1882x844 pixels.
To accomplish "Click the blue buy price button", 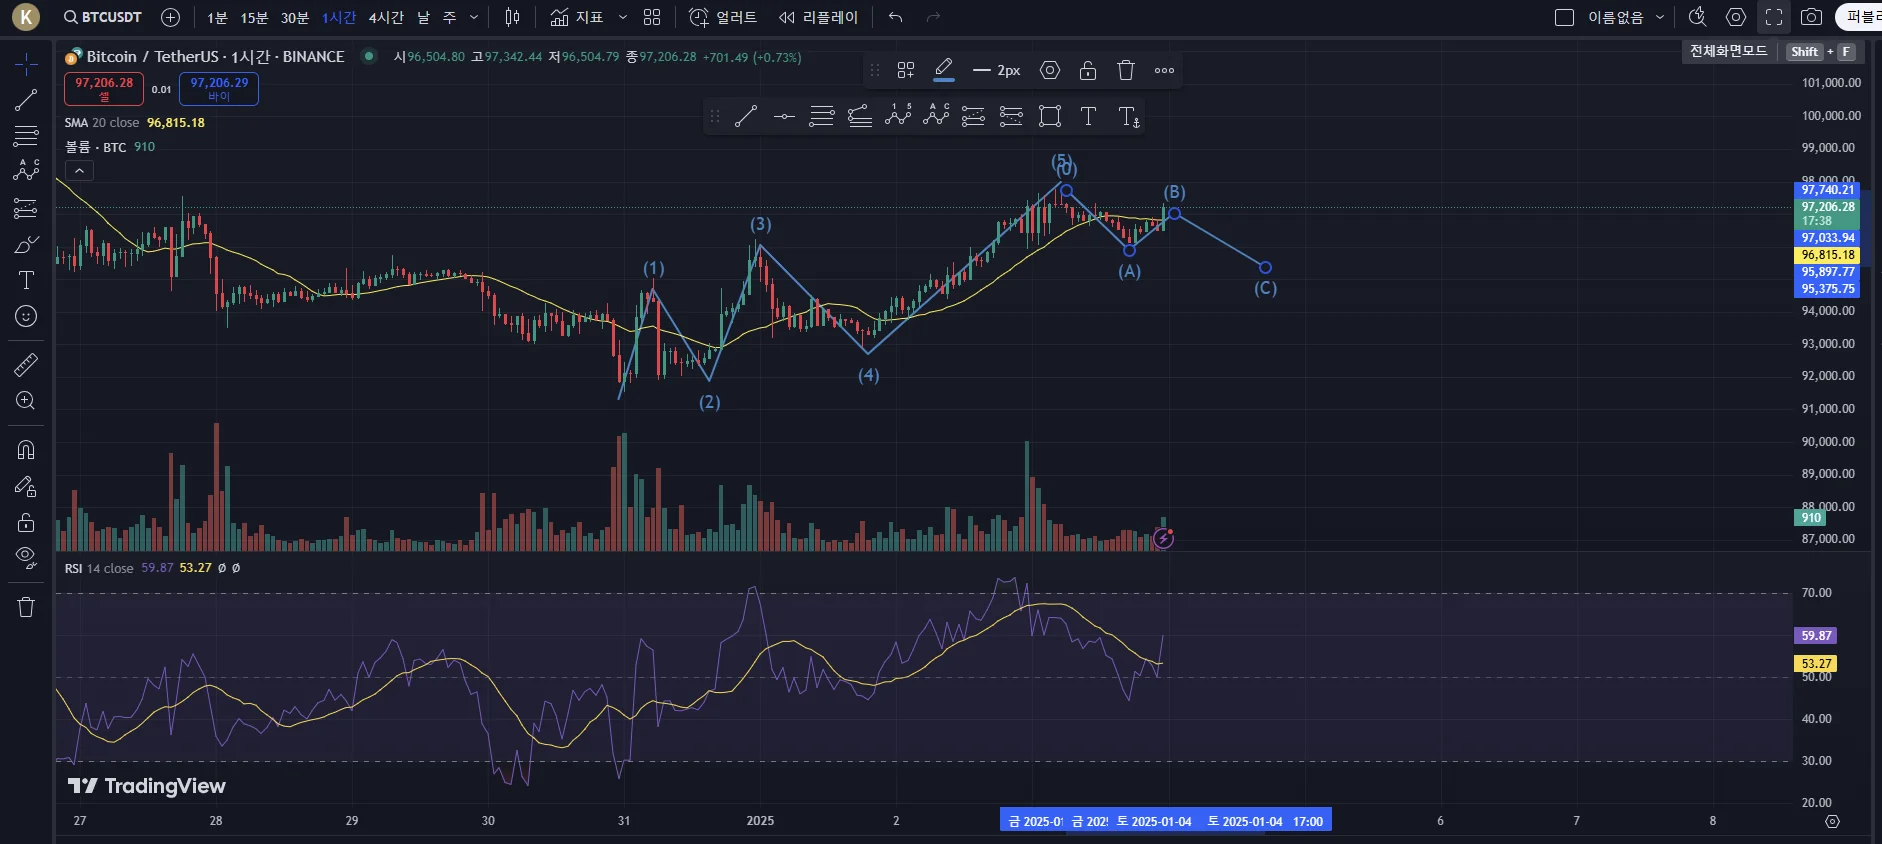I will coord(219,89).
